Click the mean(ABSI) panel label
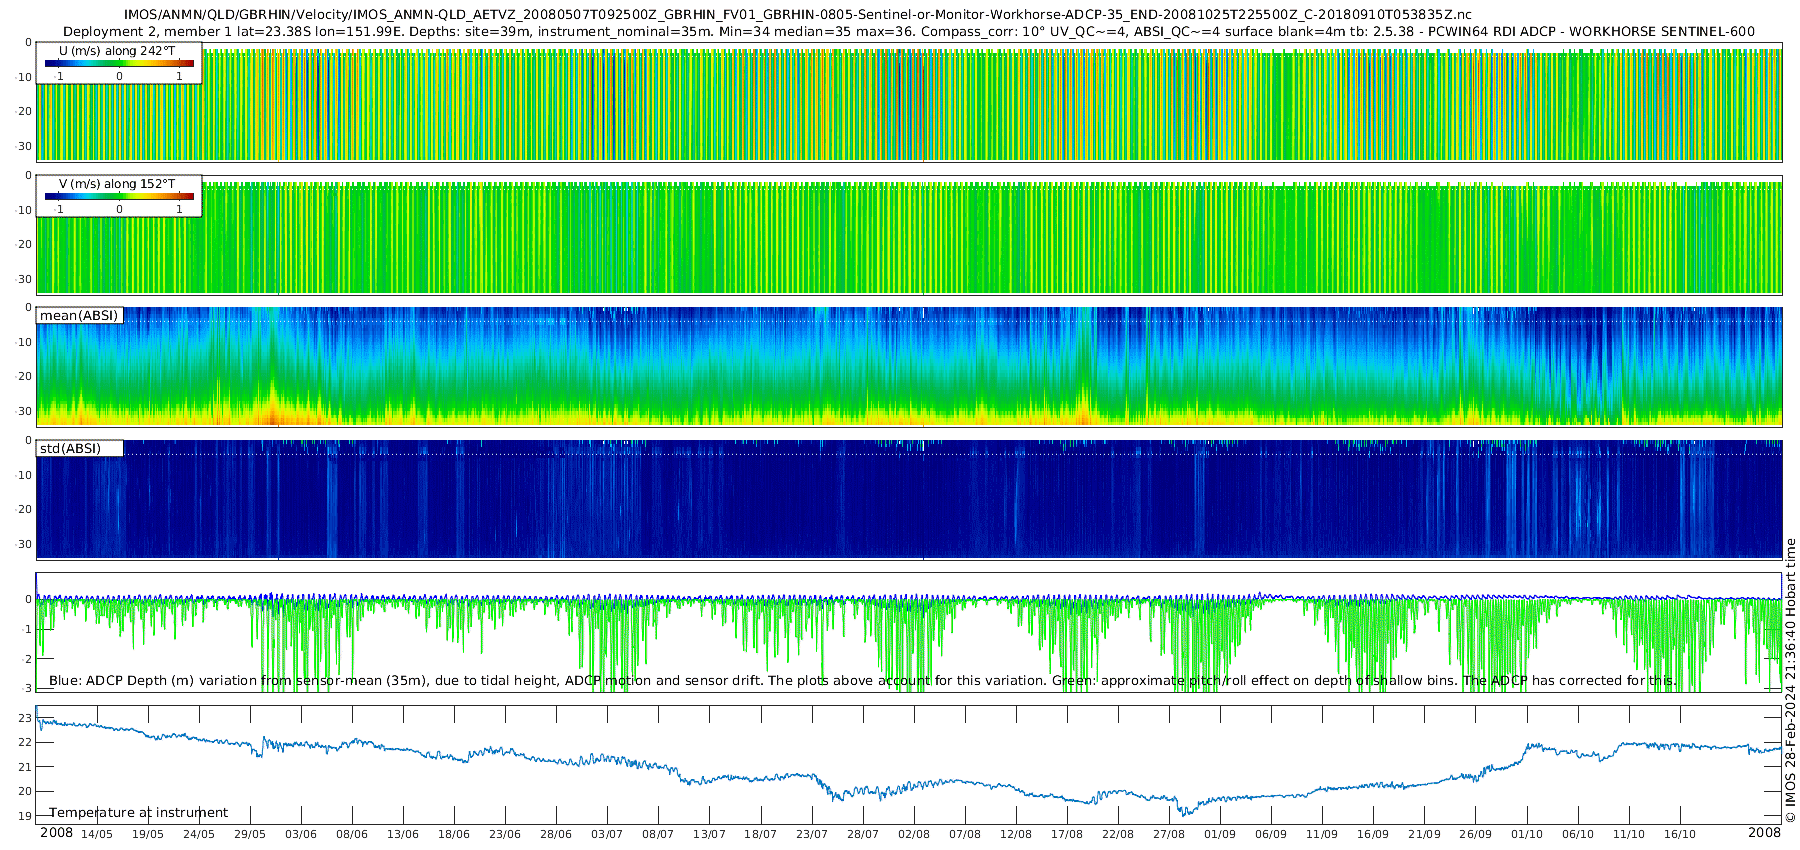This screenshot has width=1800, height=850. point(79,316)
